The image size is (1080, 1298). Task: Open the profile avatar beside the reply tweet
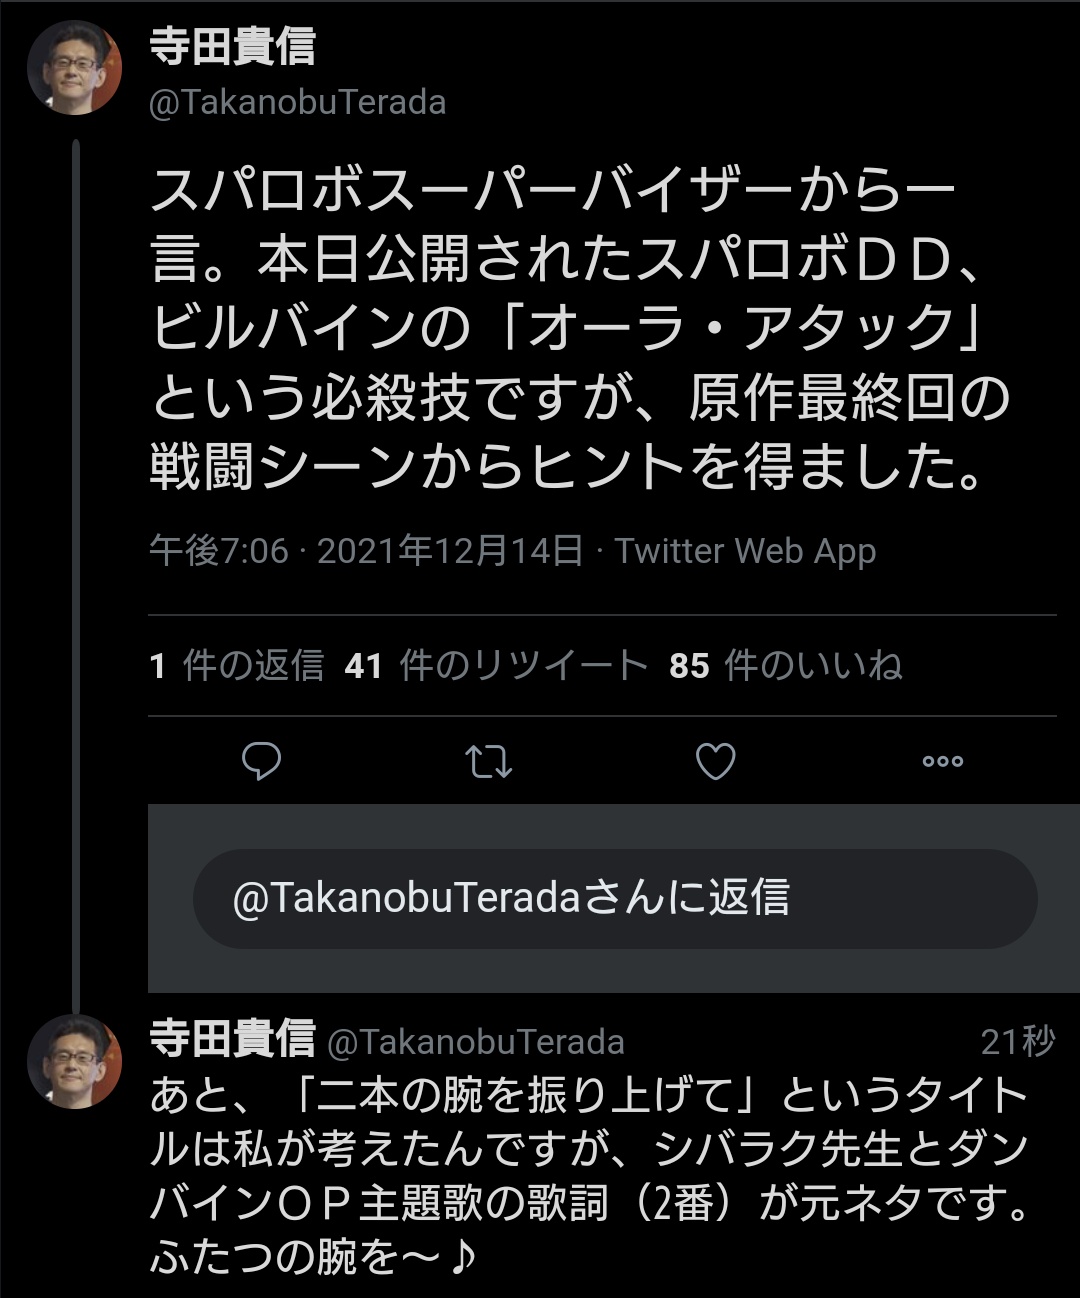tap(74, 1061)
